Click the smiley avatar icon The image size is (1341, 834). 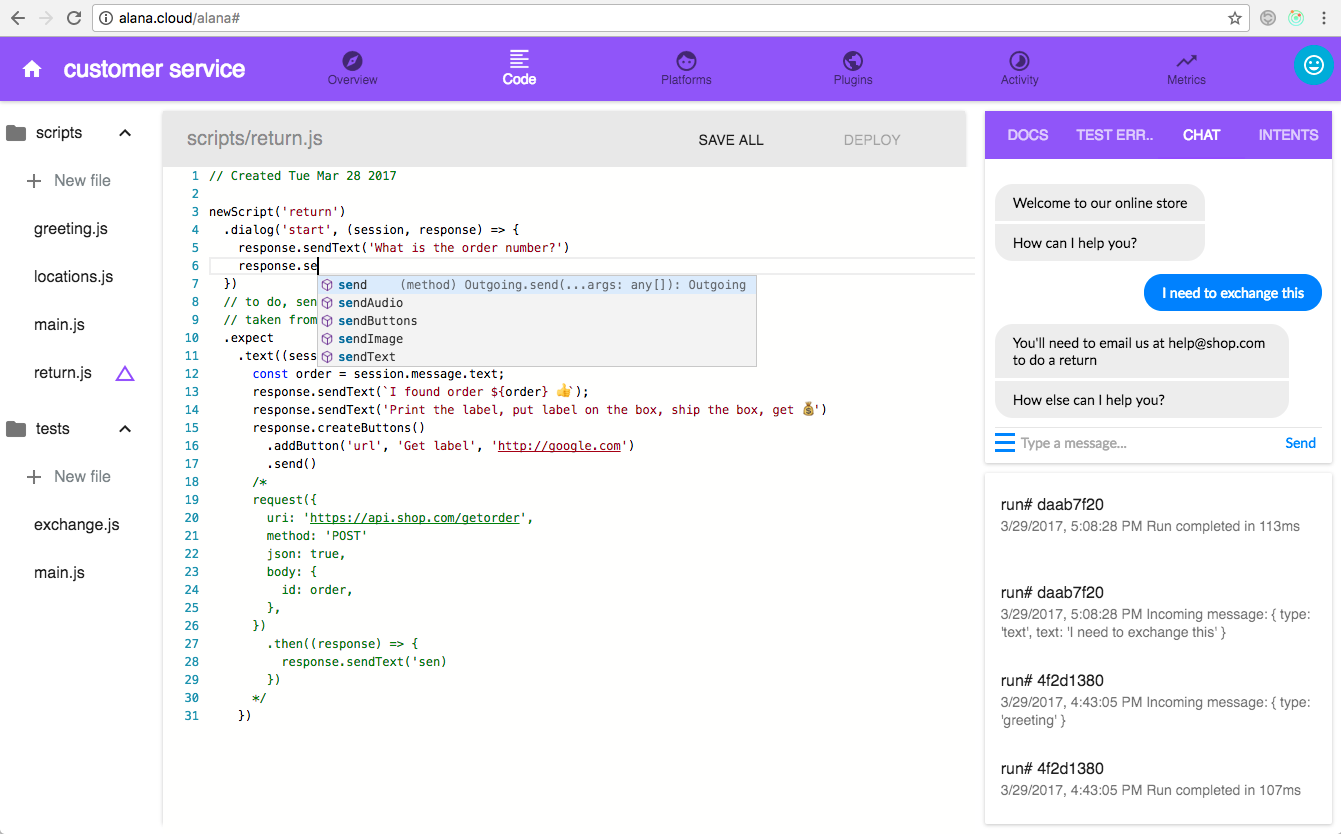pyautogui.click(x=1314, y=64)
